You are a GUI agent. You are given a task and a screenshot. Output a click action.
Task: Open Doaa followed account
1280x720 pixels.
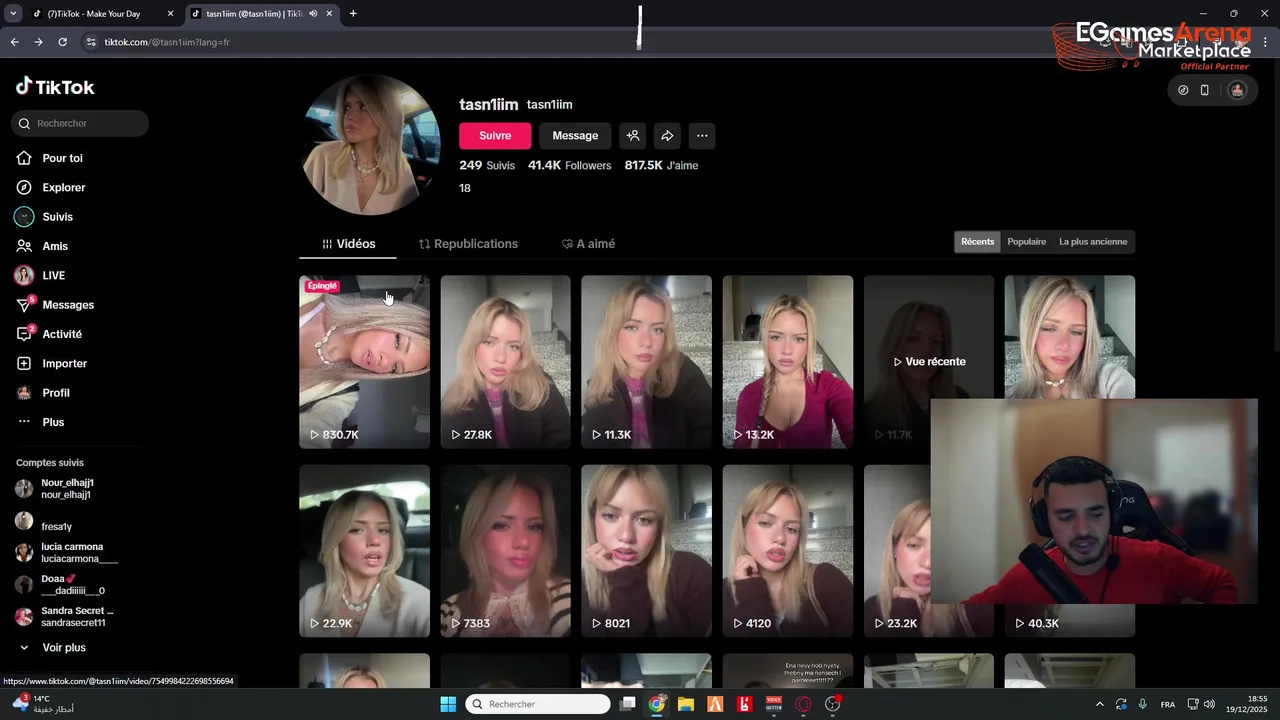[59, 585]
